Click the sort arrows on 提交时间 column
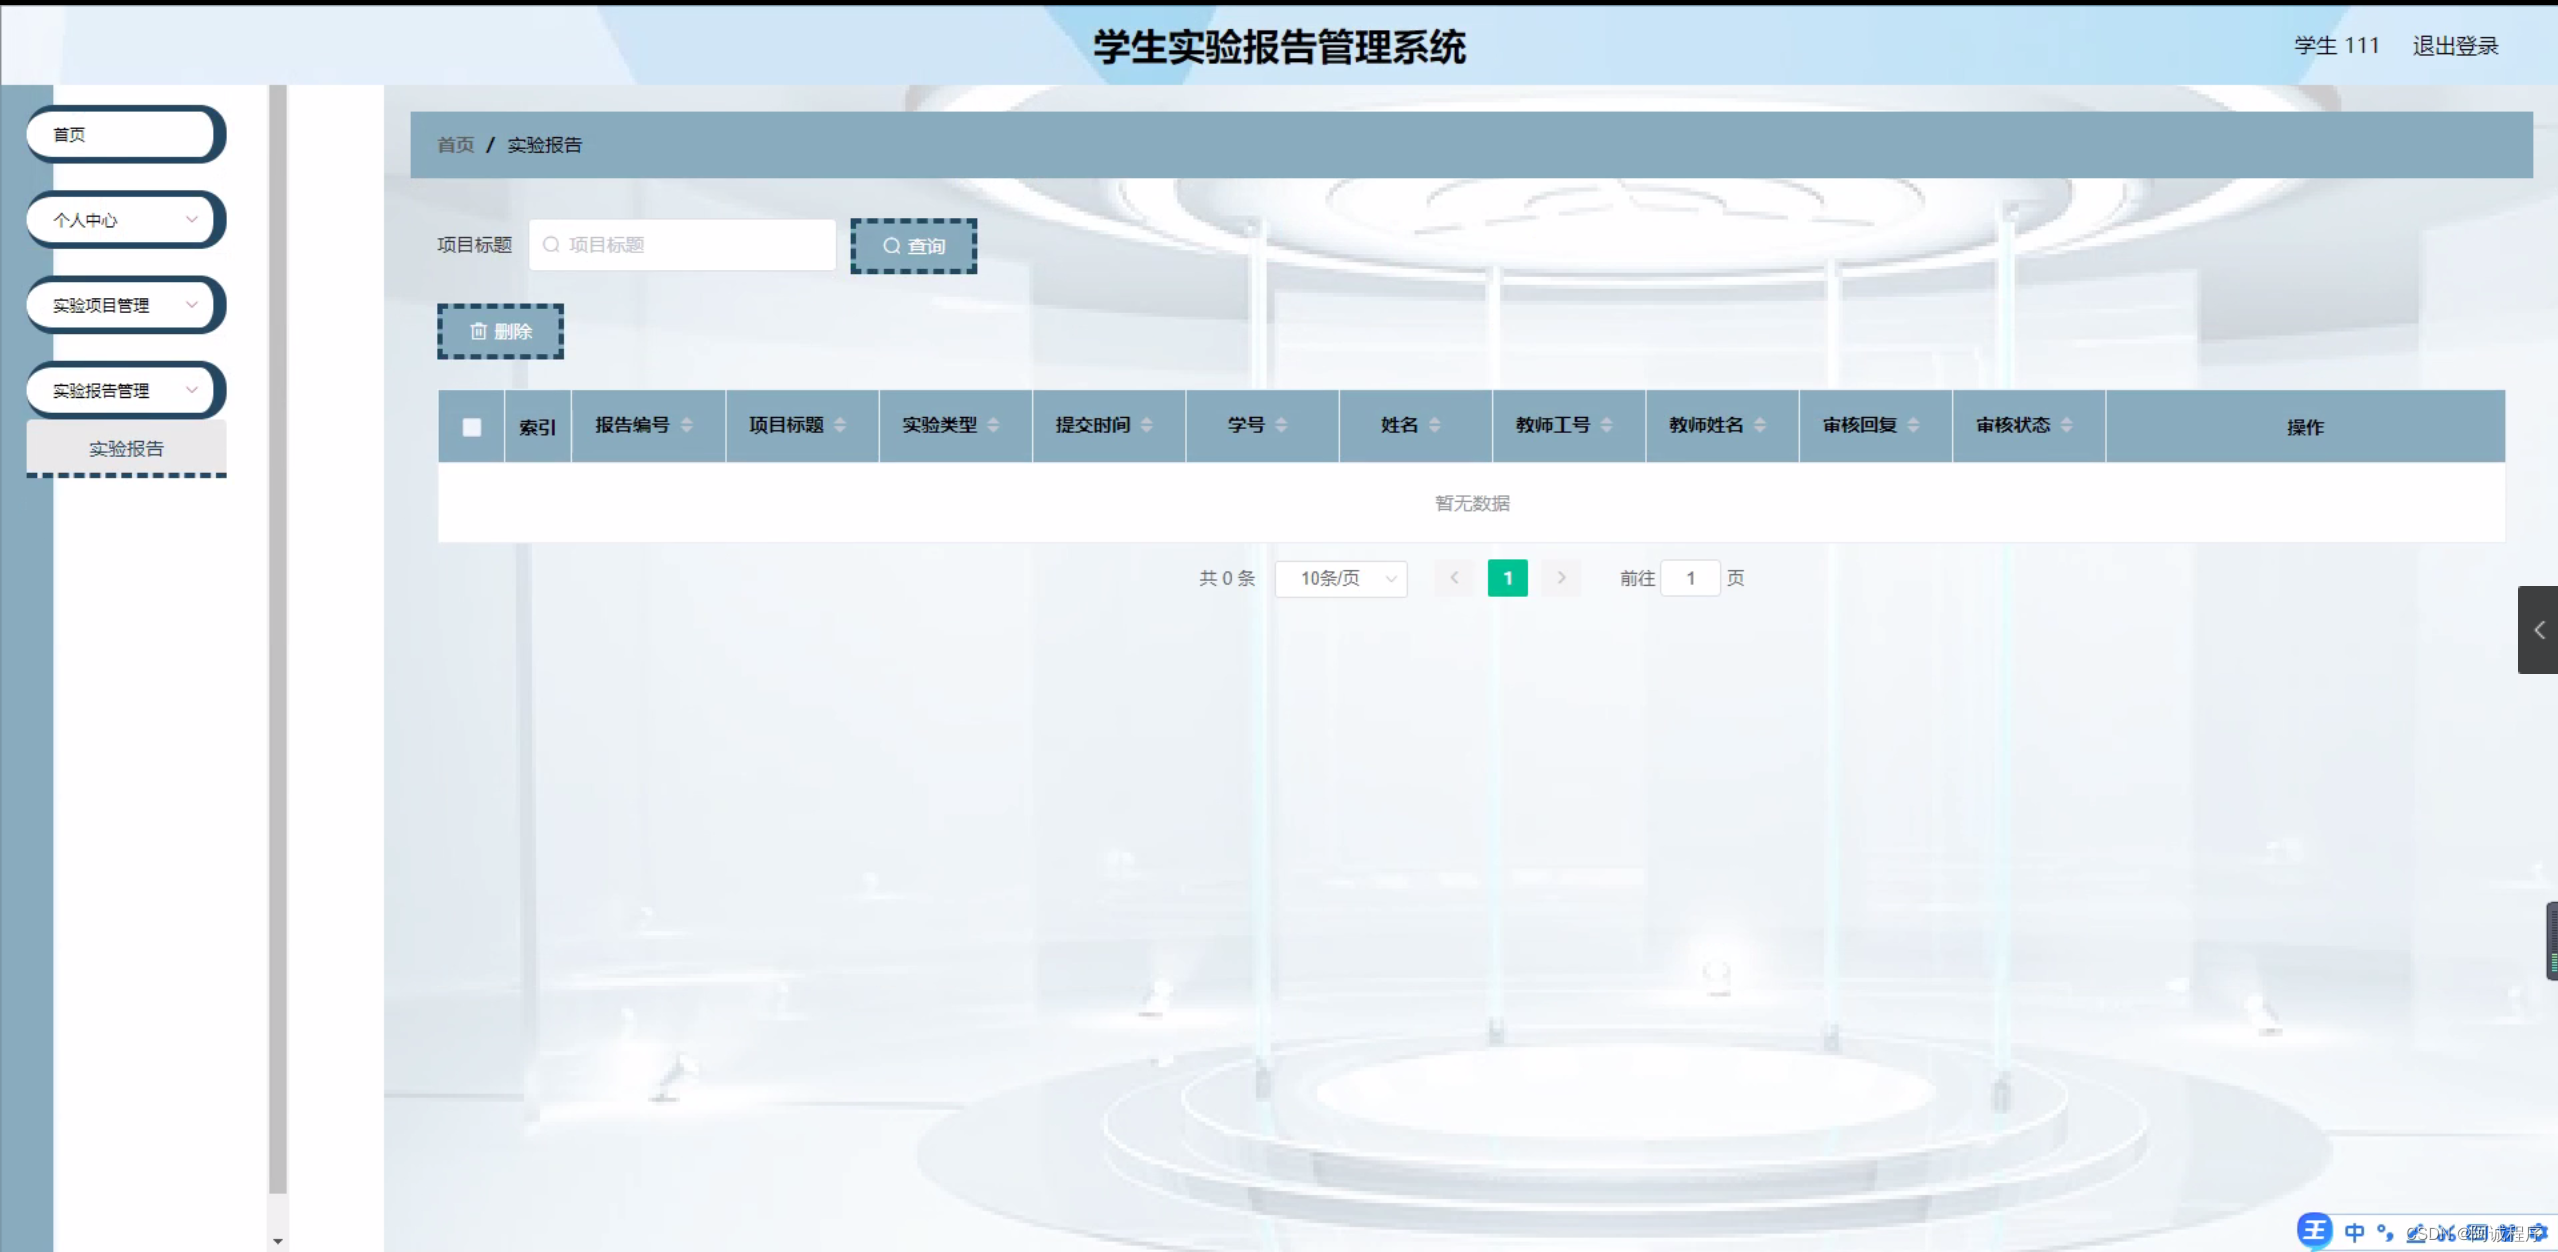This screenshot has height=1252, width=2558. 1146,425
